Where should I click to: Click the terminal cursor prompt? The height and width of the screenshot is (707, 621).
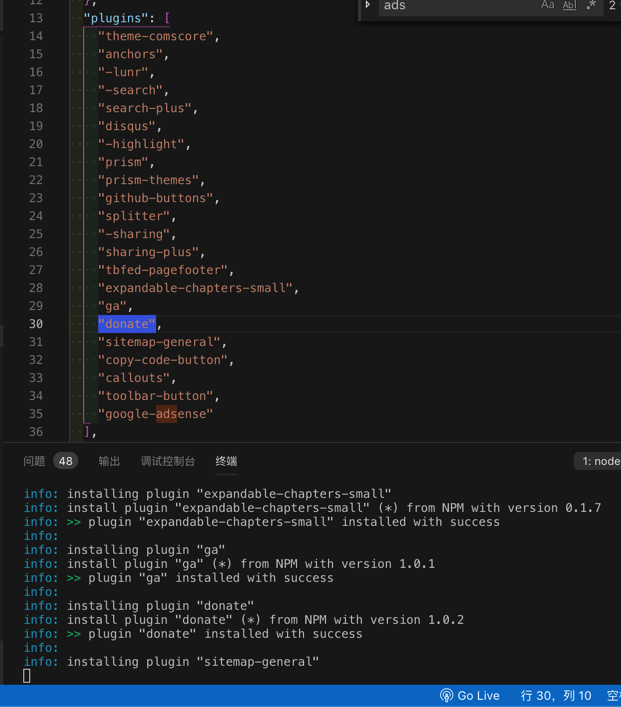point(27,676)
